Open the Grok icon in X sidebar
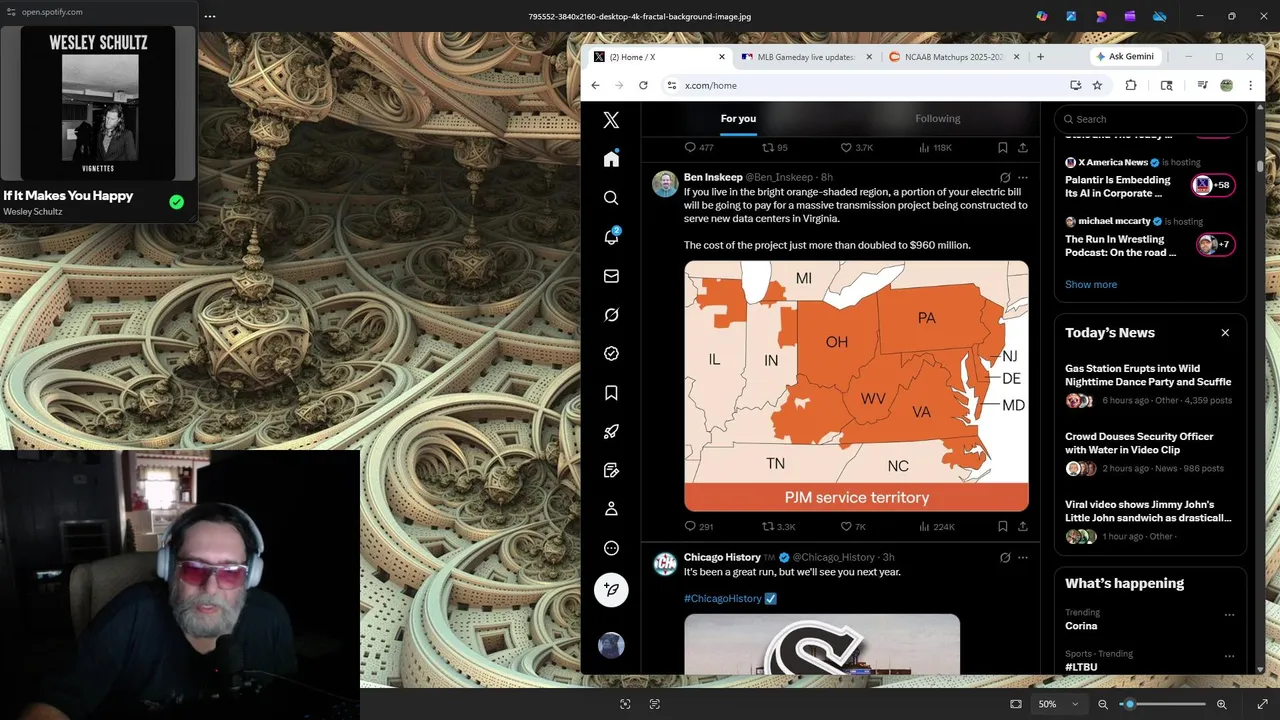The width and height of the screenshot is (1280, 720). 611,315
